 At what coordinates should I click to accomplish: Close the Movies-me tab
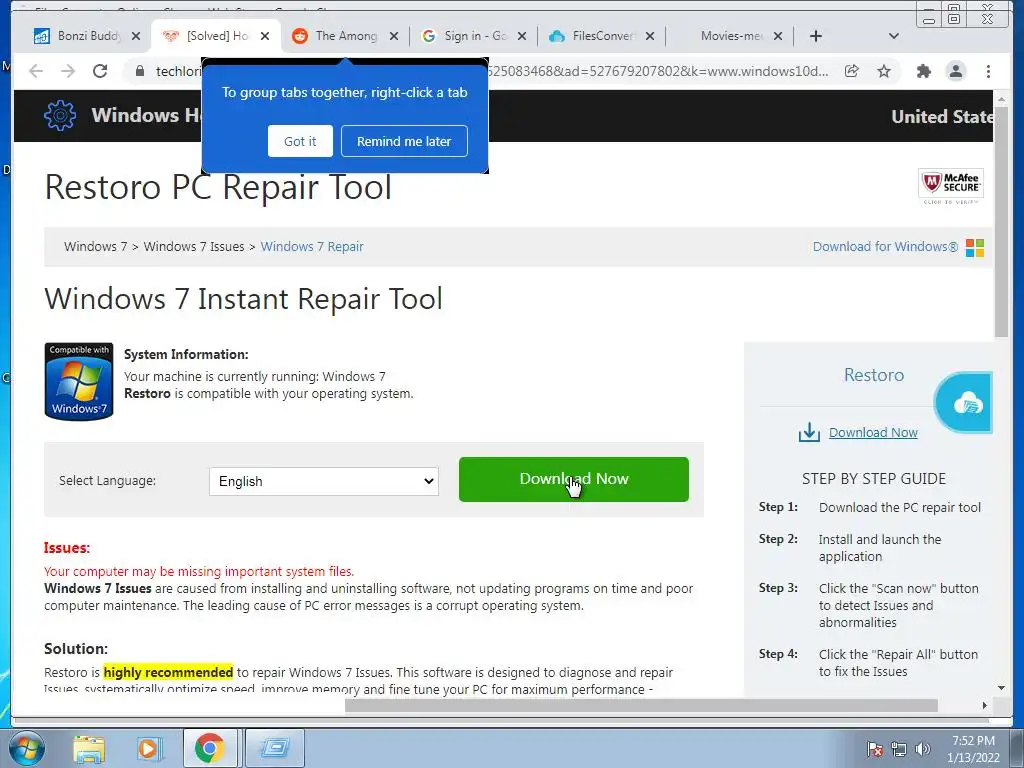click(778, 37)
